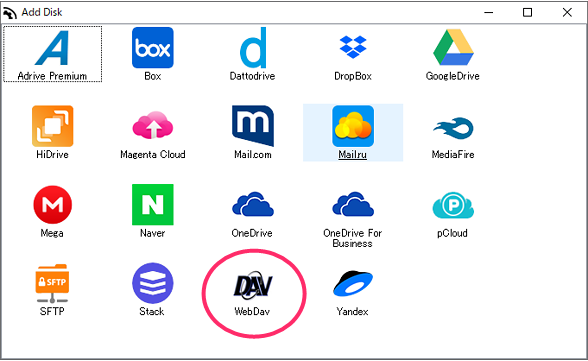Click the 'GoogleDrive' label text
This screenshot has height=361, width=588.
tap(453, 76)
